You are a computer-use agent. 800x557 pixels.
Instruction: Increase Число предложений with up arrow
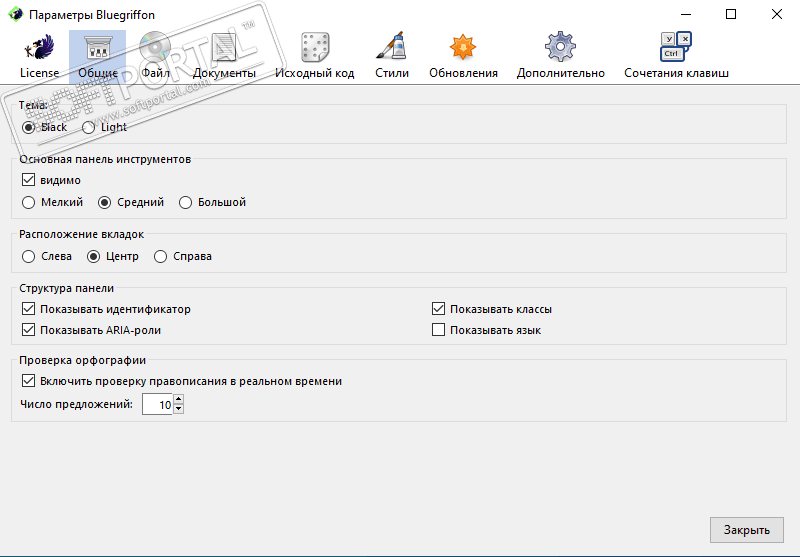pyautogui.click(x=179, y=399)
